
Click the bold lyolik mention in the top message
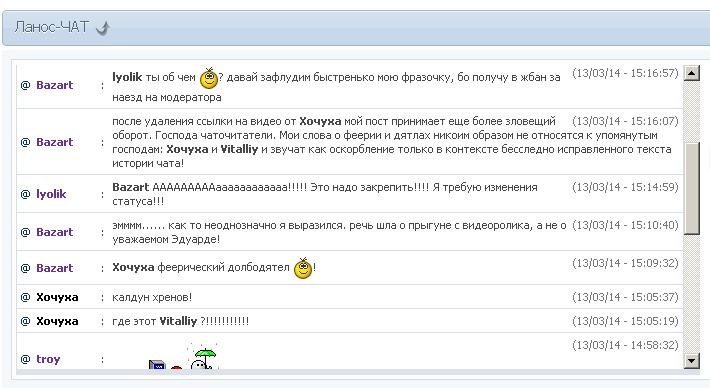coord(127,77)
